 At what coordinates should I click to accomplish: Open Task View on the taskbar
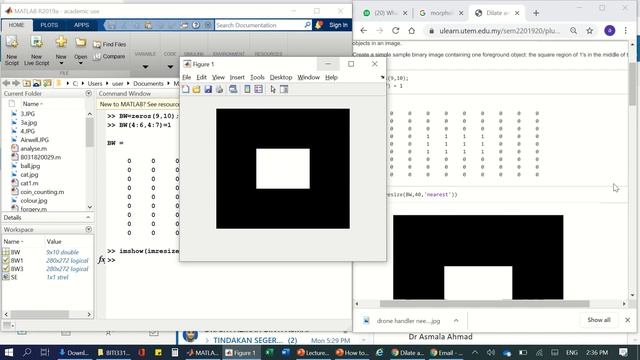45,352
